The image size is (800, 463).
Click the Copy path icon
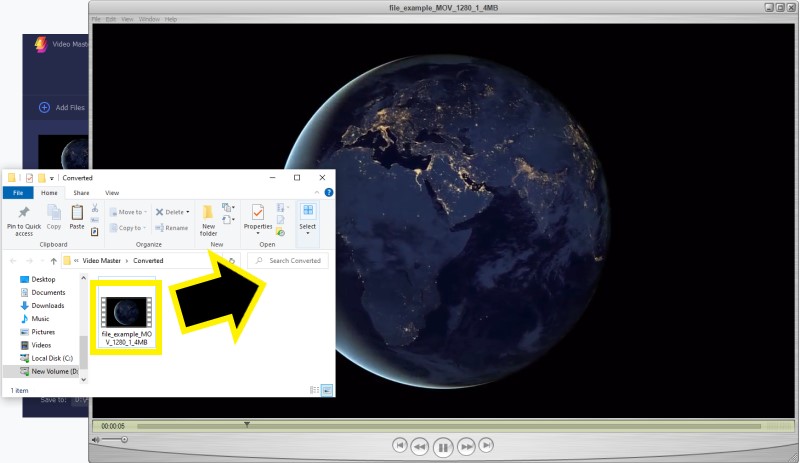coord(95,220)
